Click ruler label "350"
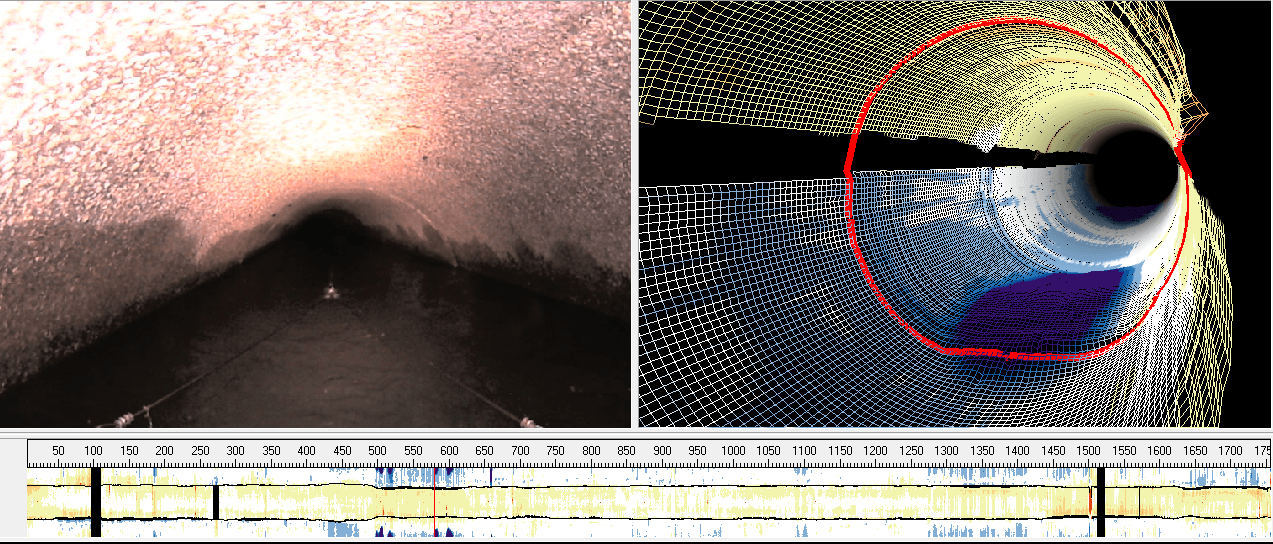1273x544 pixels. coord(270,452)
